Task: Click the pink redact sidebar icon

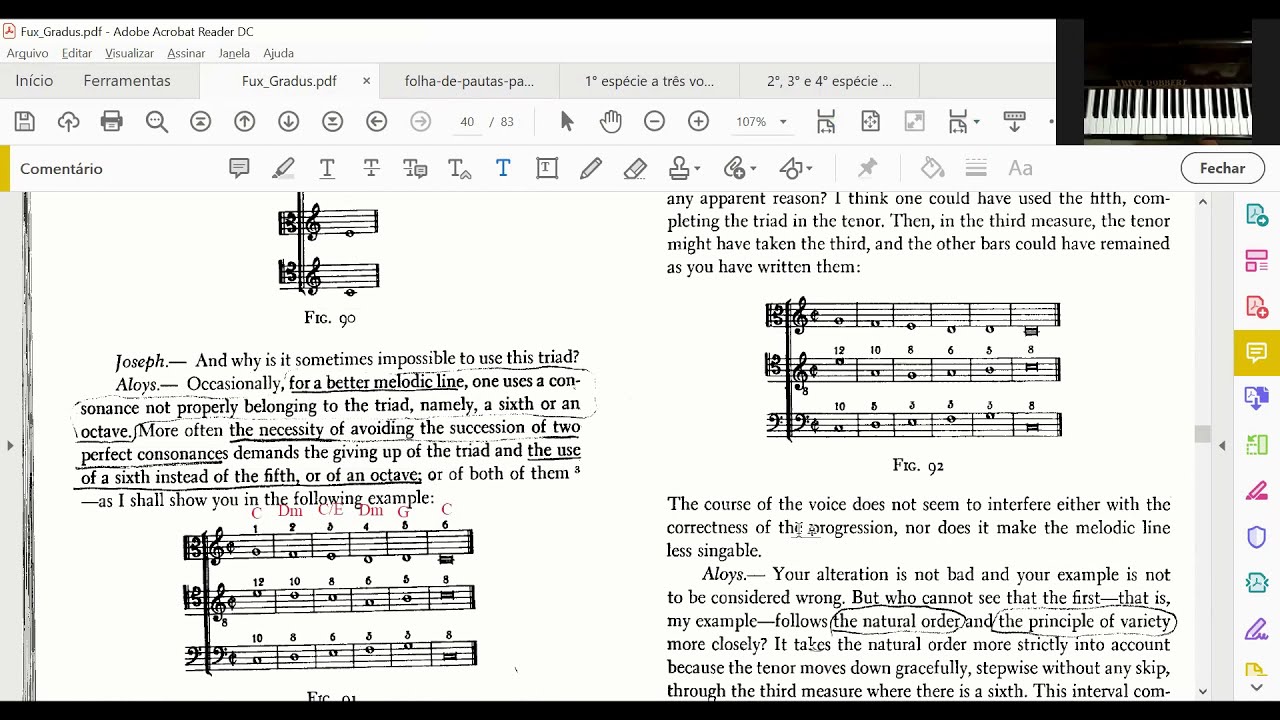Action: click(1257, 491)
